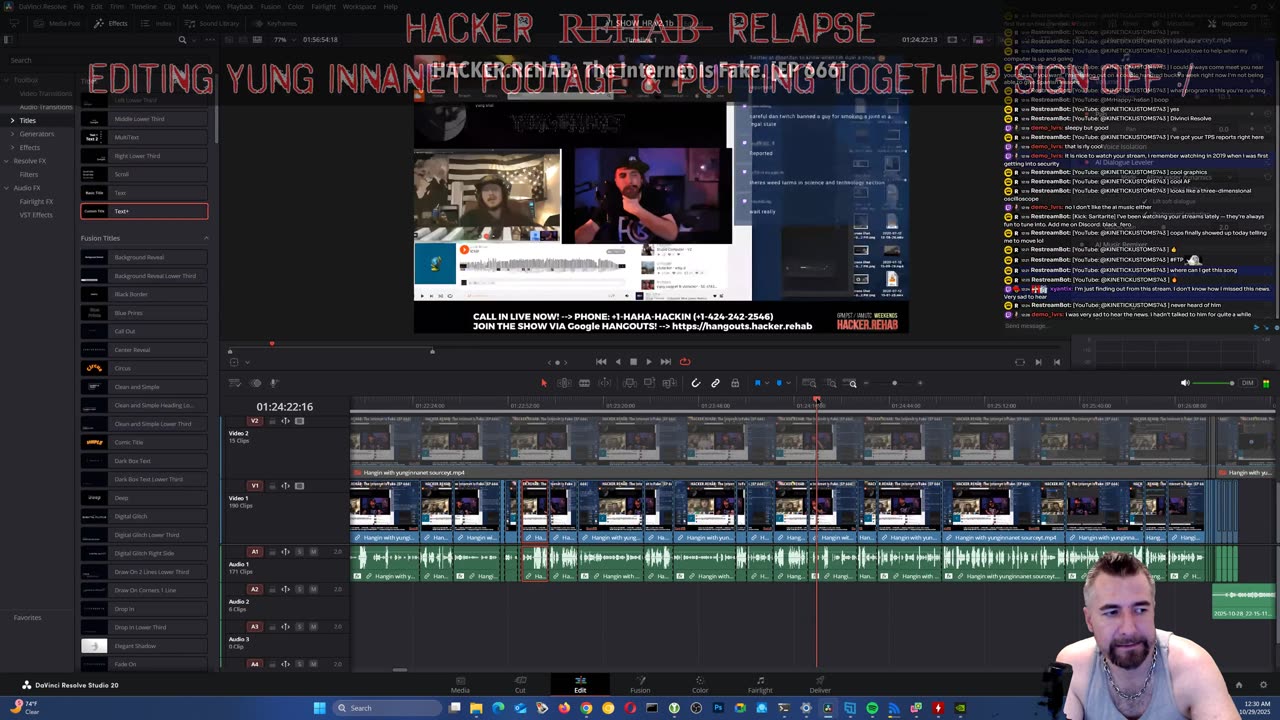Play the timeline forward
Viewport: 1280px width, 720px height.
648,362
